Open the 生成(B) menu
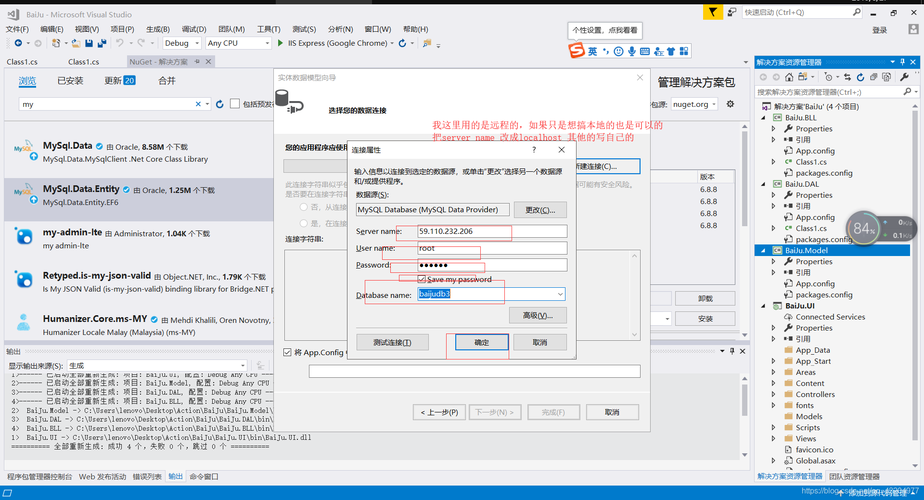 (x=158, y=29)
